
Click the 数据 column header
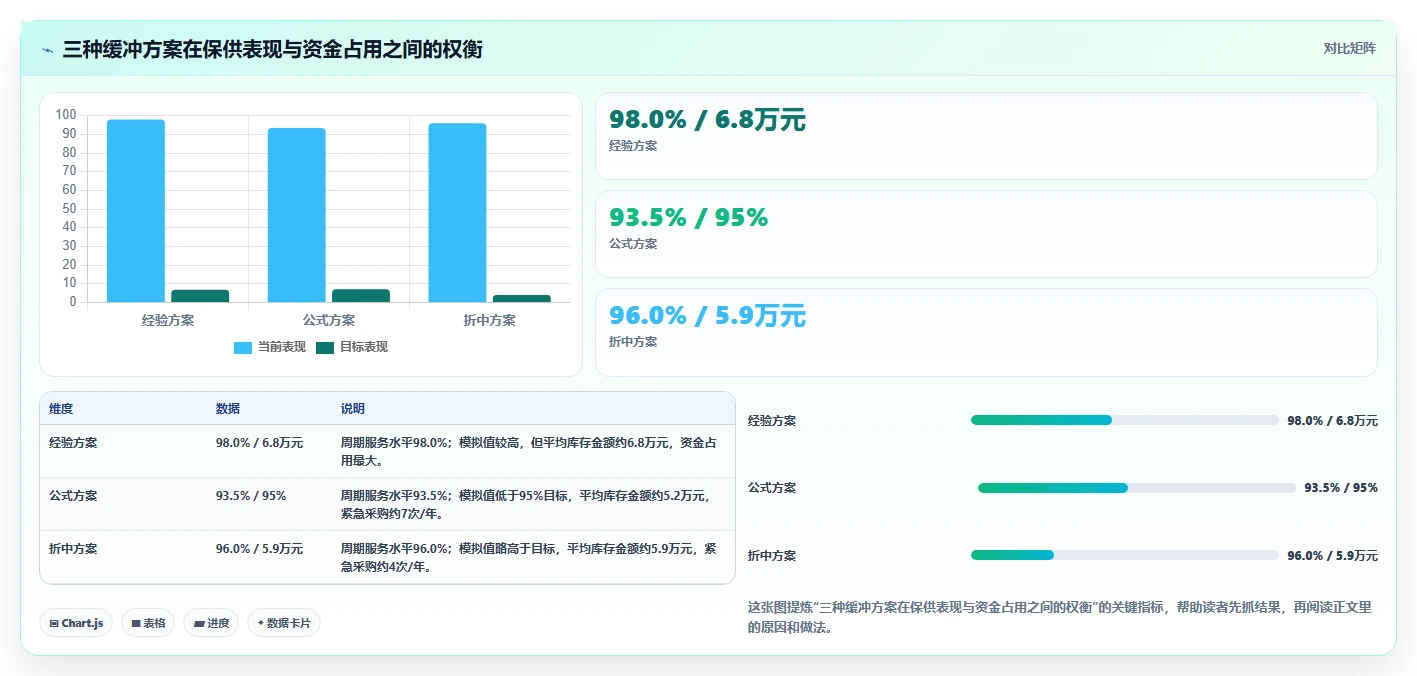coord(228,409)
